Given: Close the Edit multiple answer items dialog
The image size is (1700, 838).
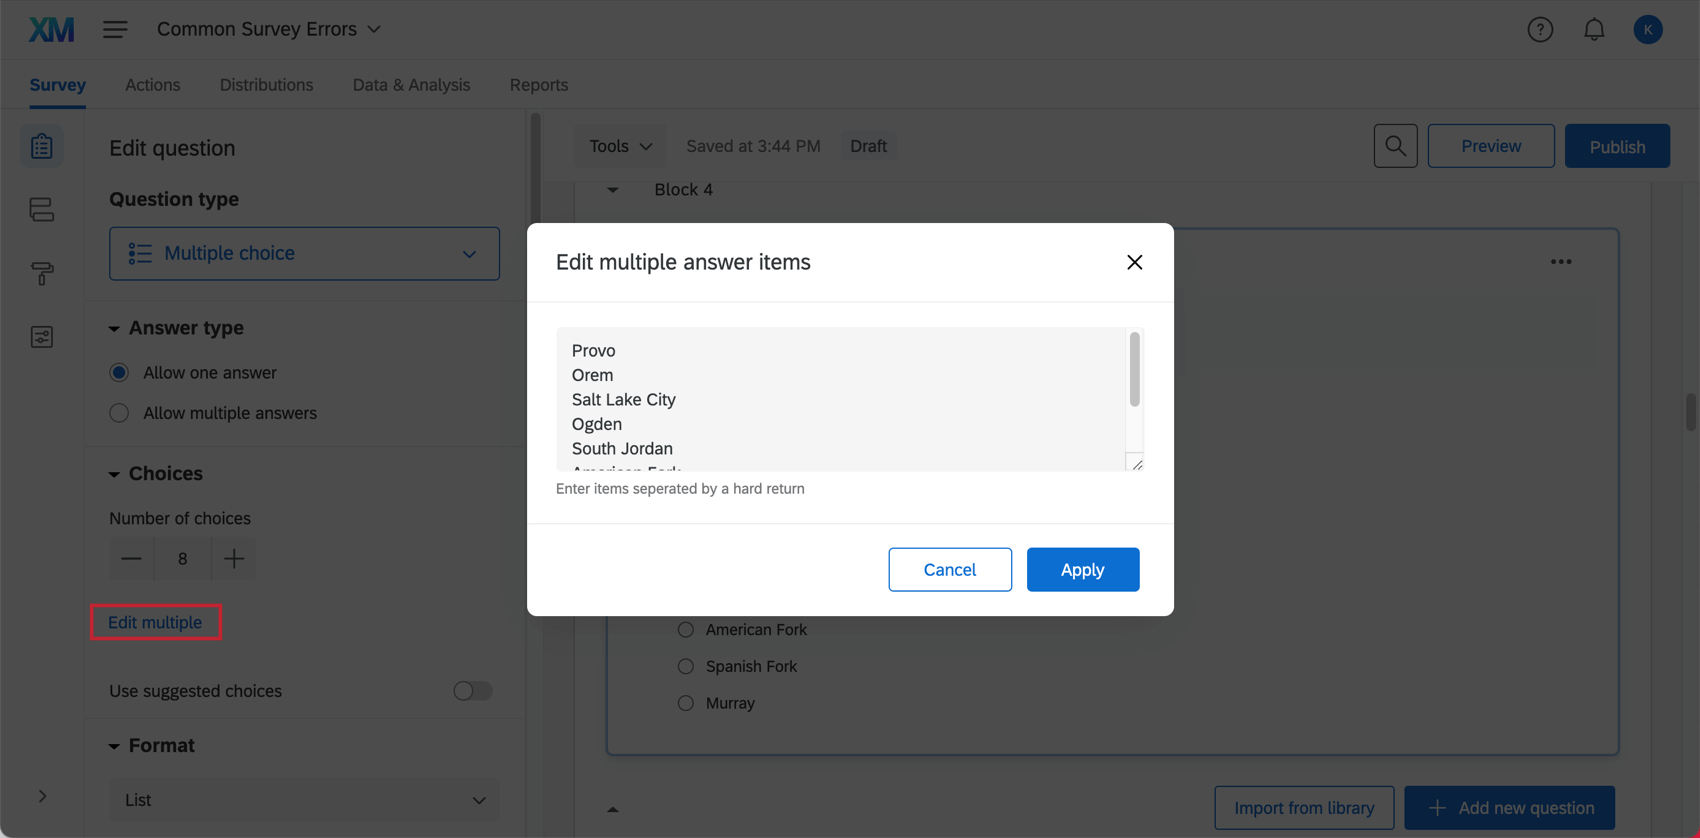Looking at the screenshot, I should (1134, 262).
